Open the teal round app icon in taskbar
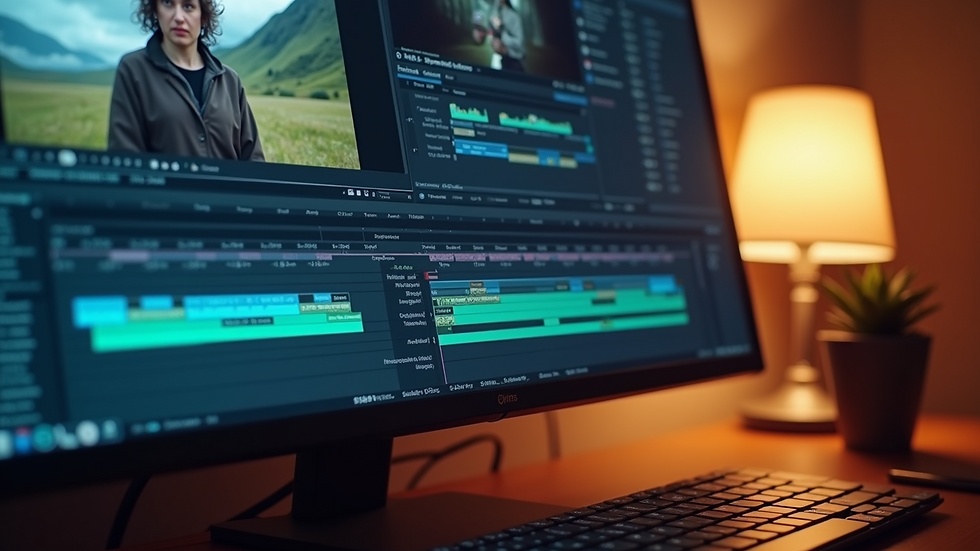The image size is (980, 551). [x=44, y=437]
